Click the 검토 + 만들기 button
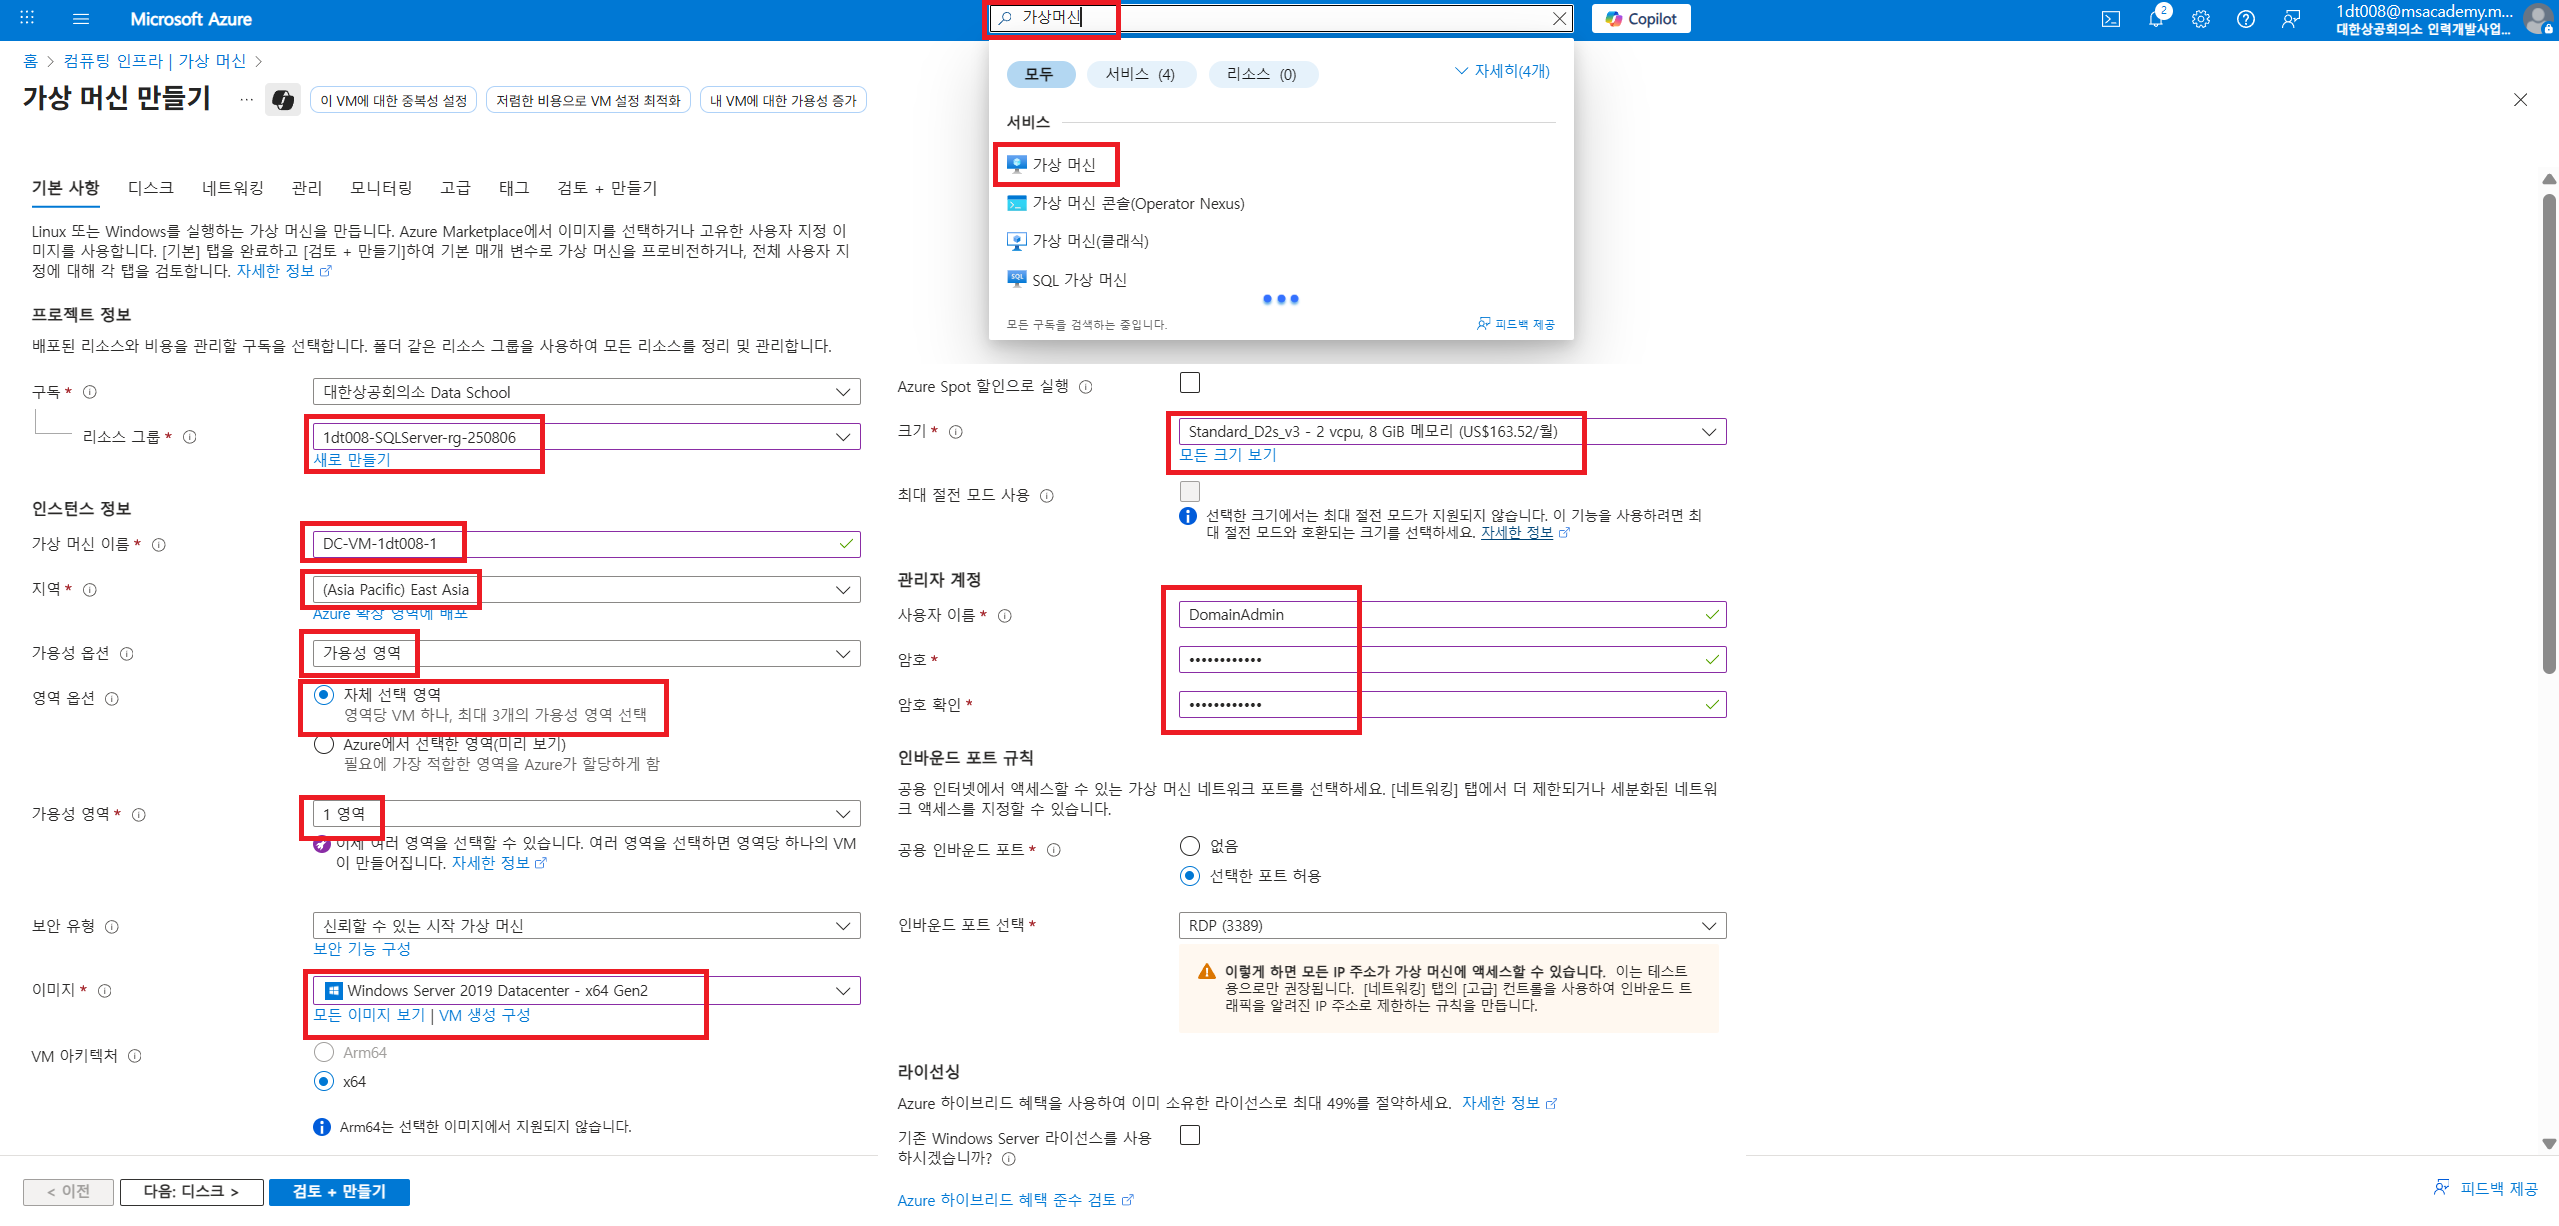The width and height of the screenshot is (2559, 1226). click(x=338, y=1191)
